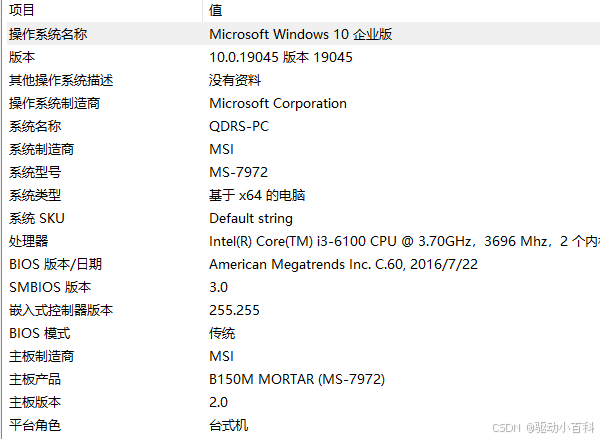Select the 系统制造商 row
Screen dimensions: 600x439
pyautogui.click(x=303, y=149)
